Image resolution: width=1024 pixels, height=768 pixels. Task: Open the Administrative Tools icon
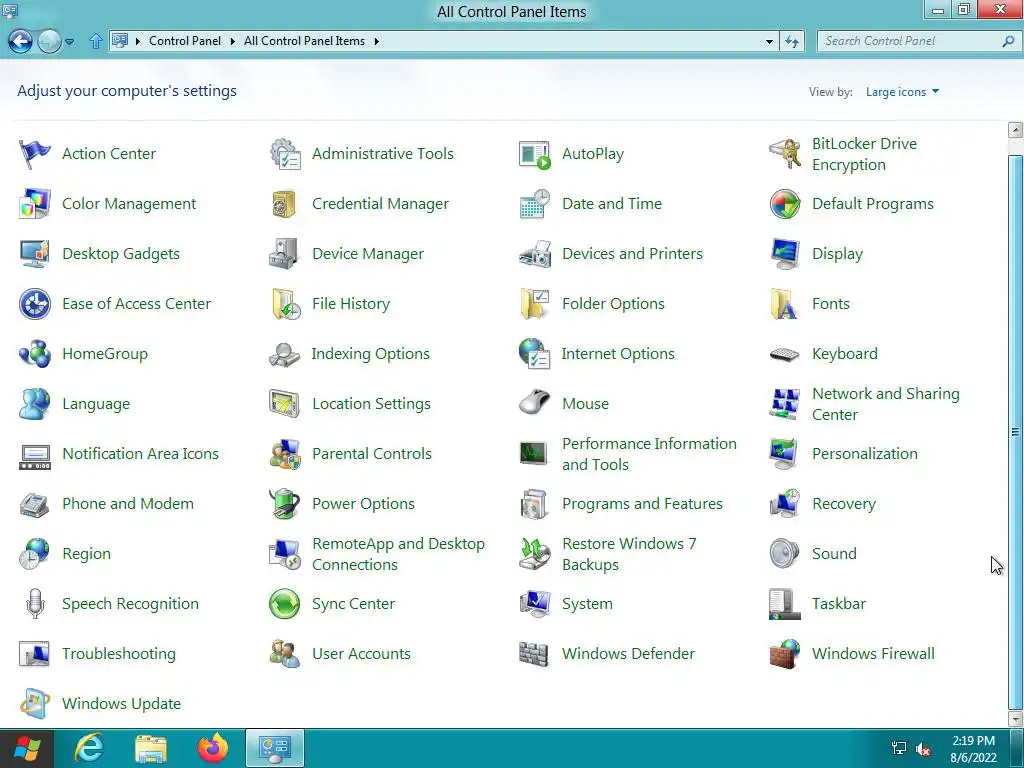pyautogui.click(x=285, y=154)
